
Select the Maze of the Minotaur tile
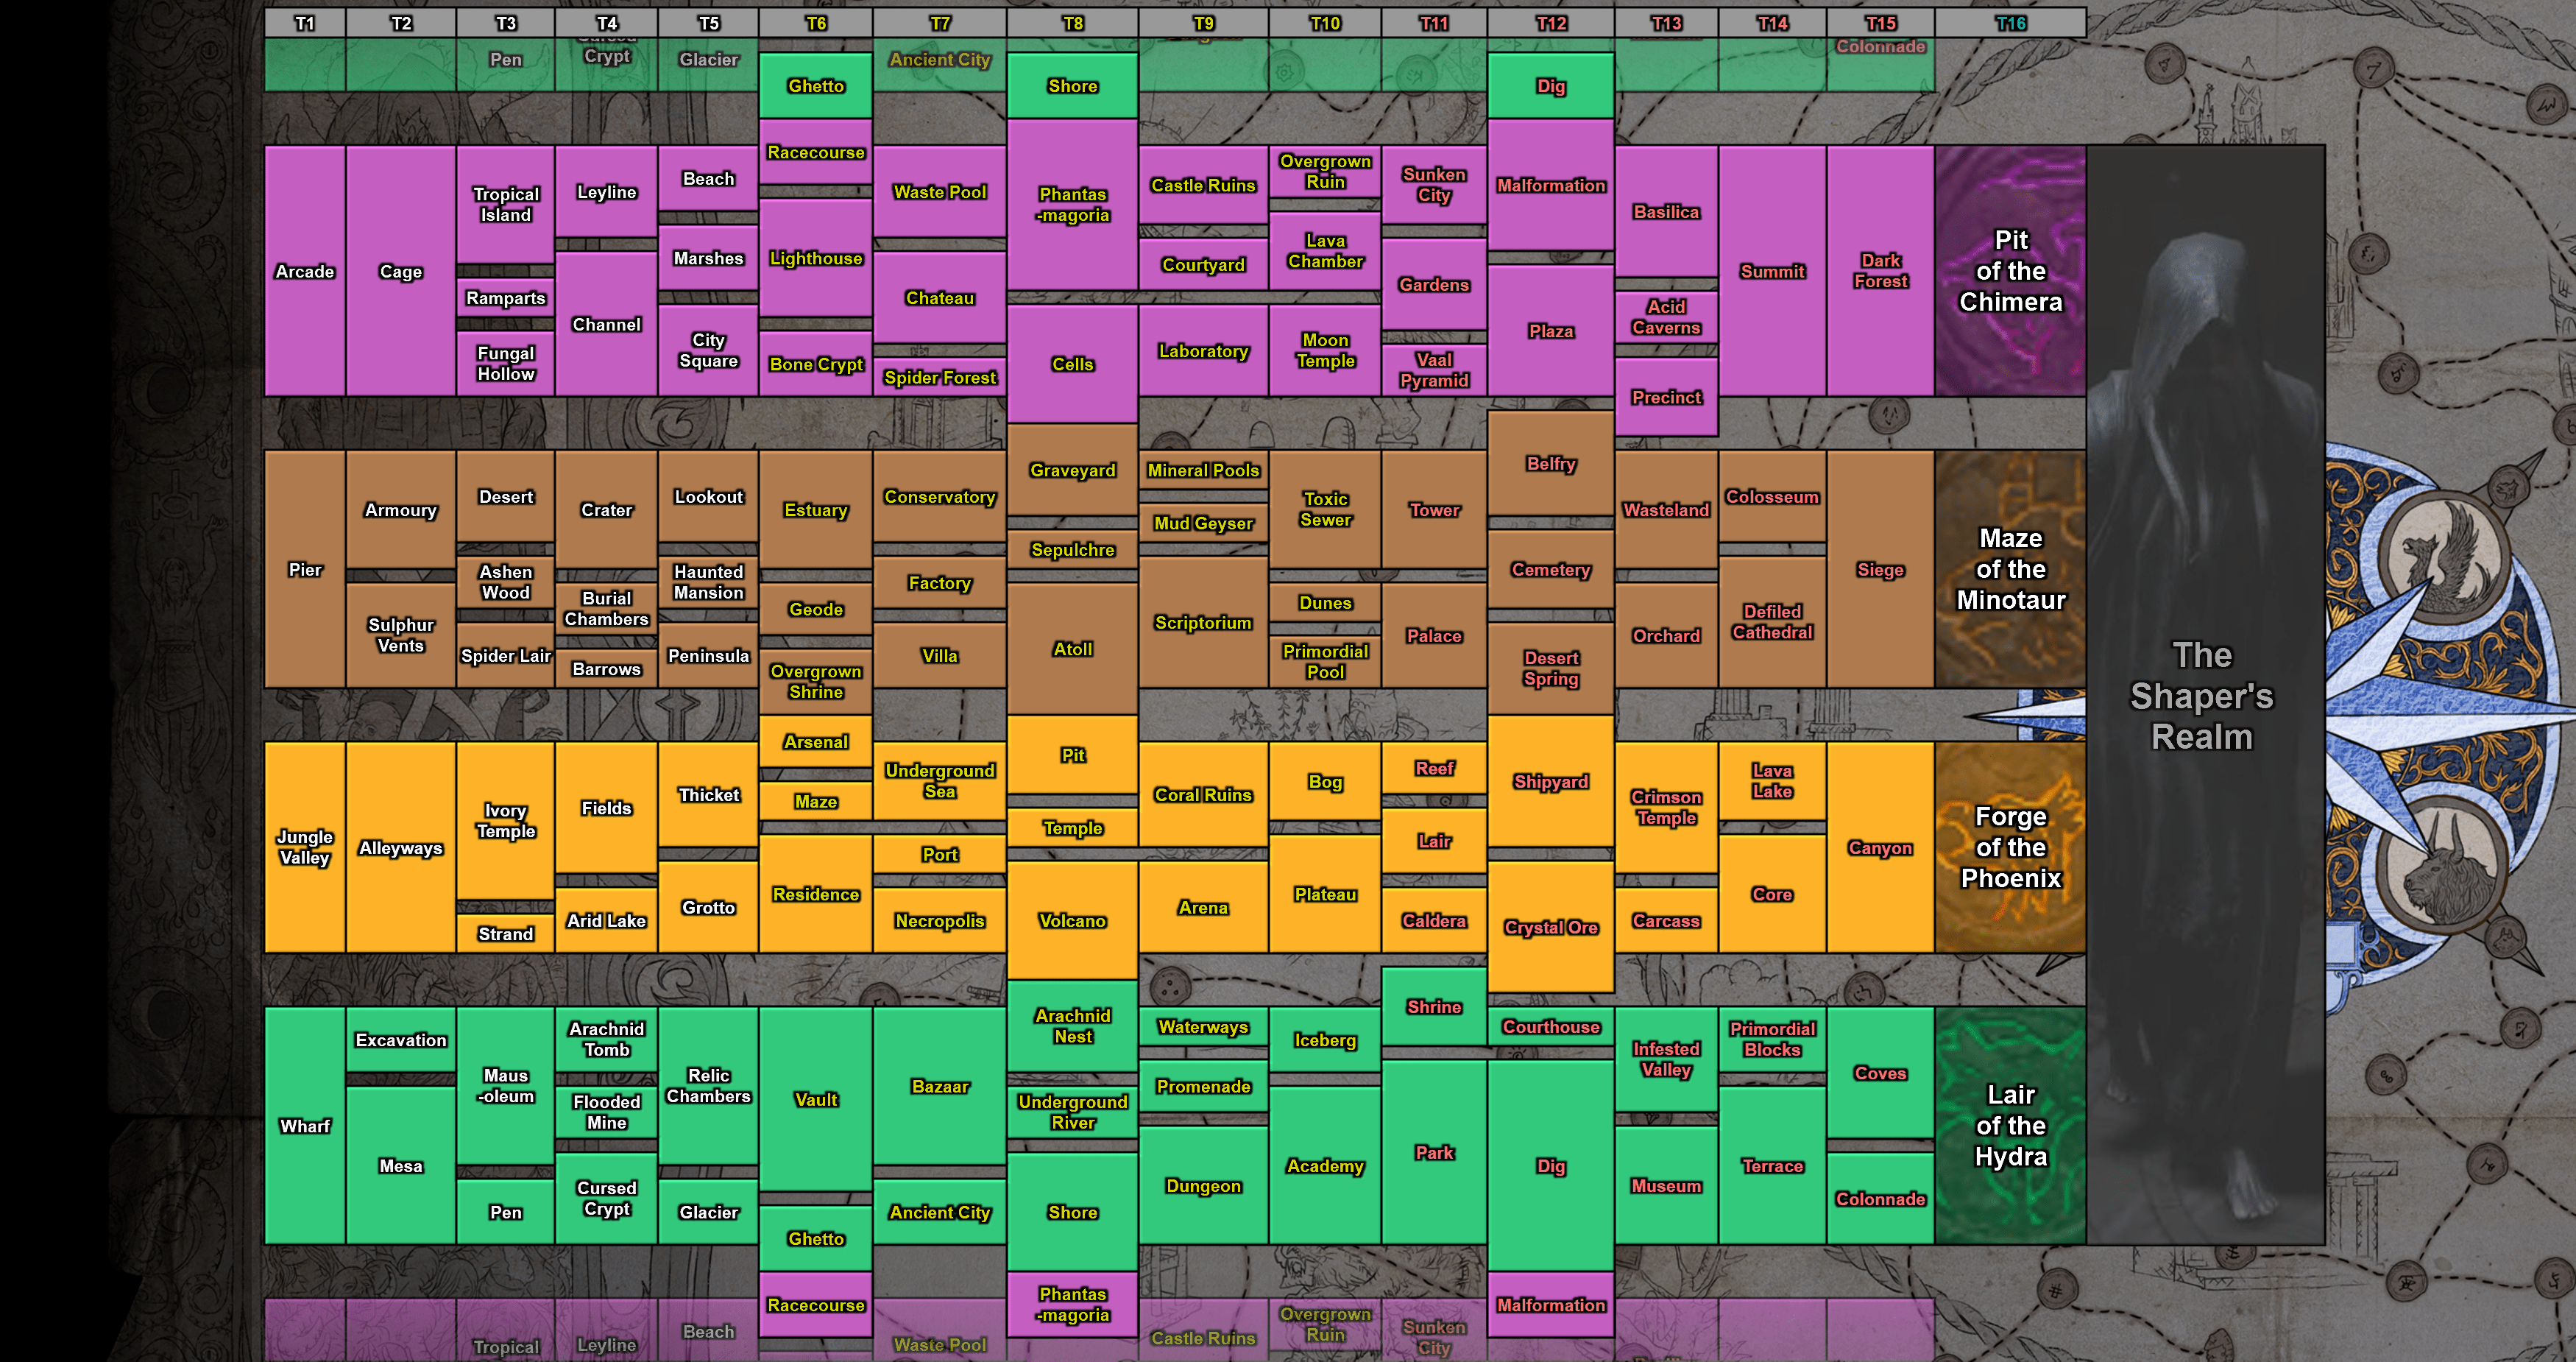pyautogui.click(x=2010, y=569)
